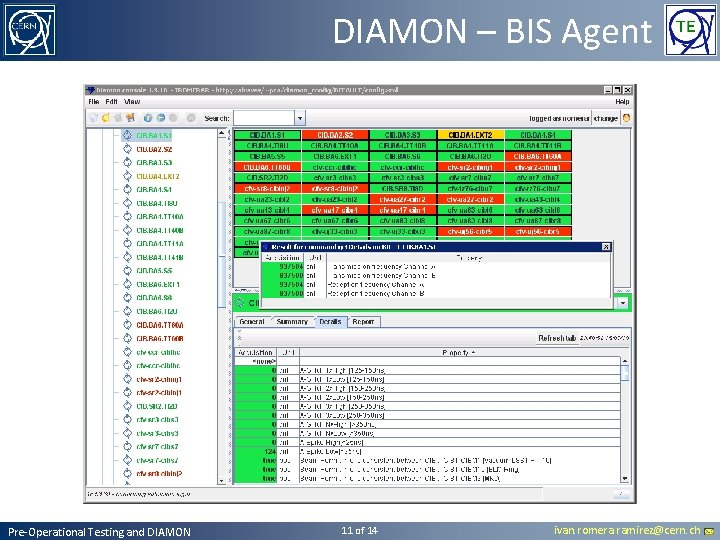Viewport: 720px width, 540px height.
Task: Click the icon in the green device header
Action: (x=240, y=303)
